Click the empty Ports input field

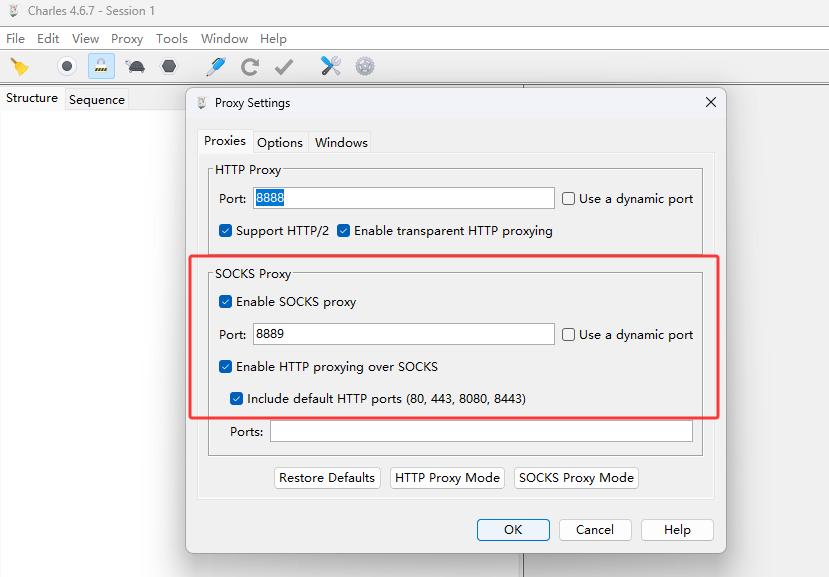coord(481,431)
